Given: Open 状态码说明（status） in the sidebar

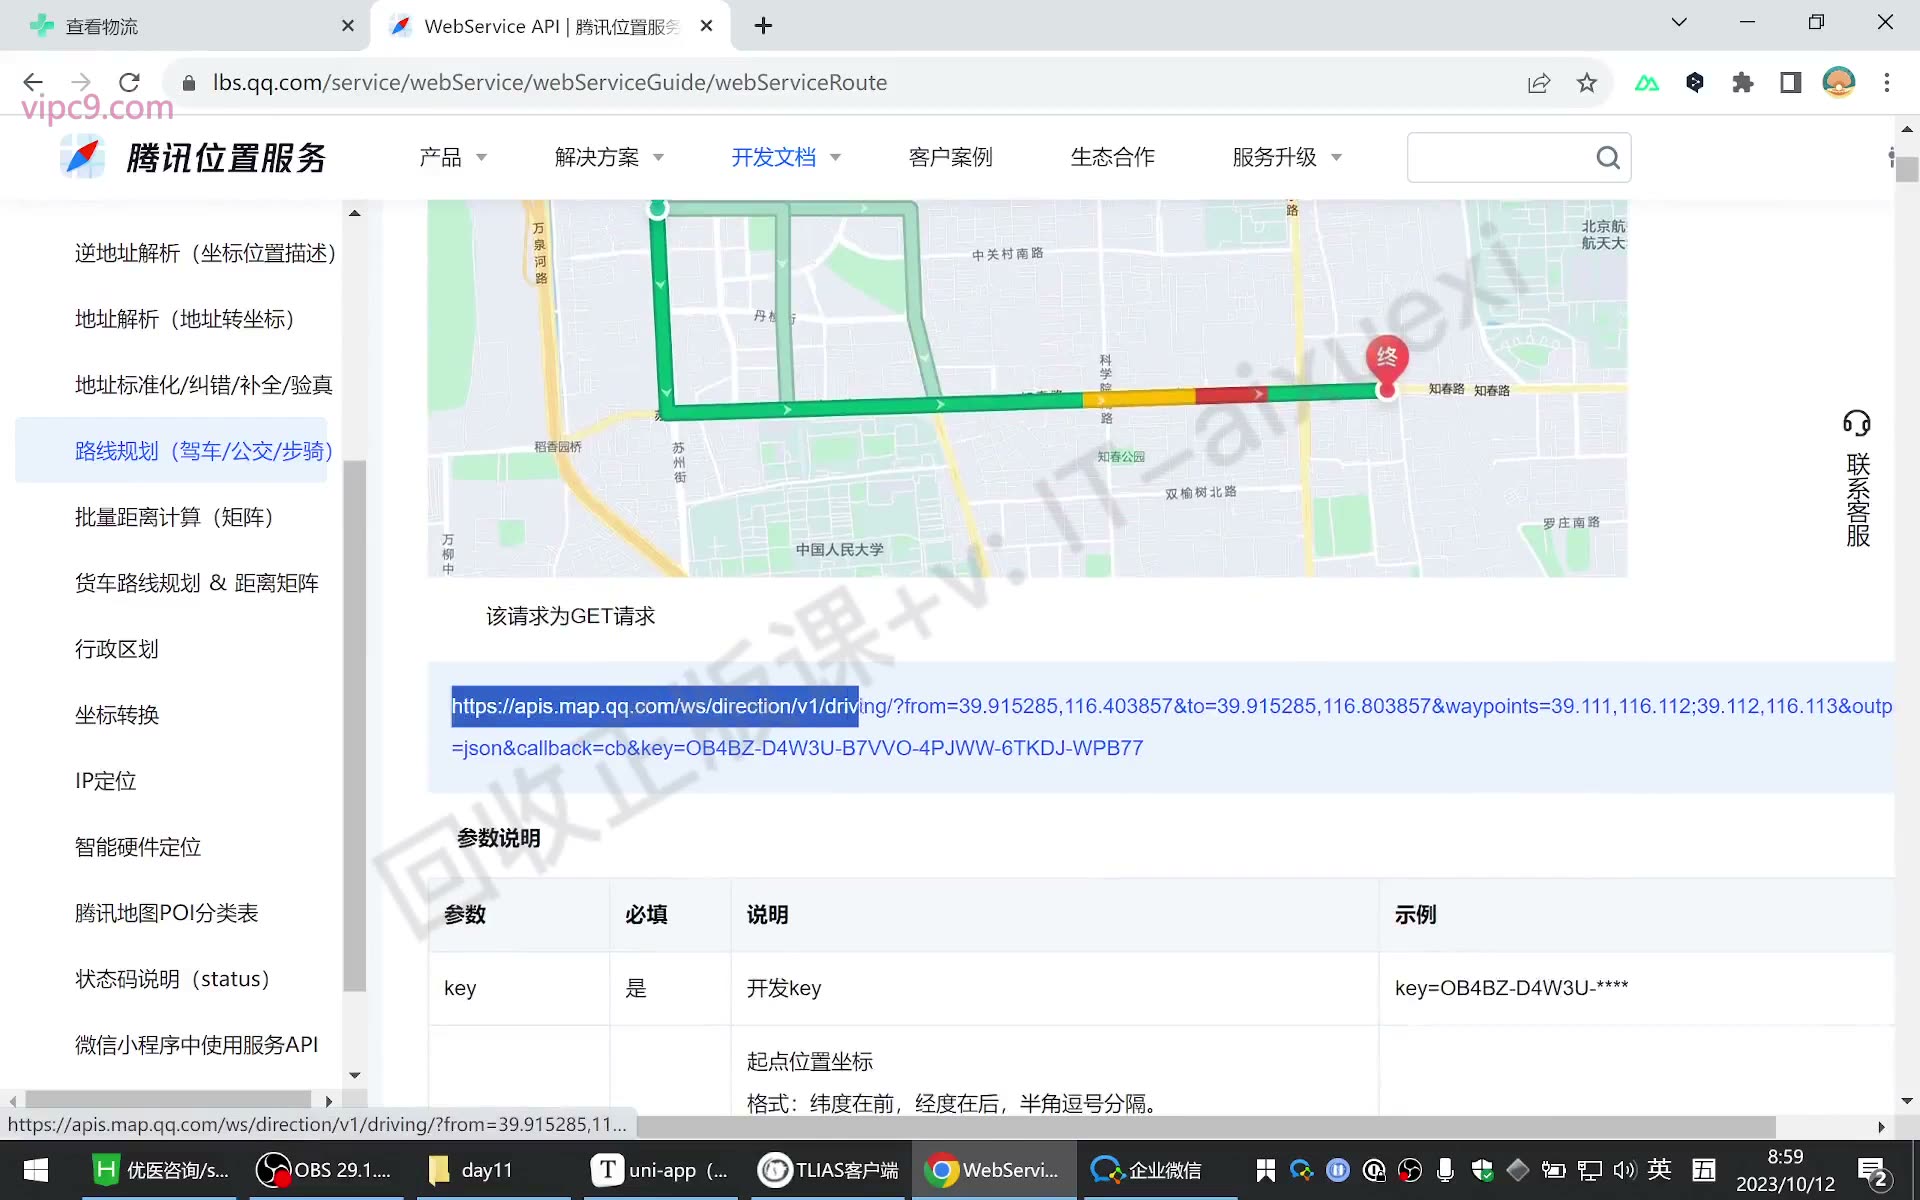Looking at the screenshot, I should point(173,979).
